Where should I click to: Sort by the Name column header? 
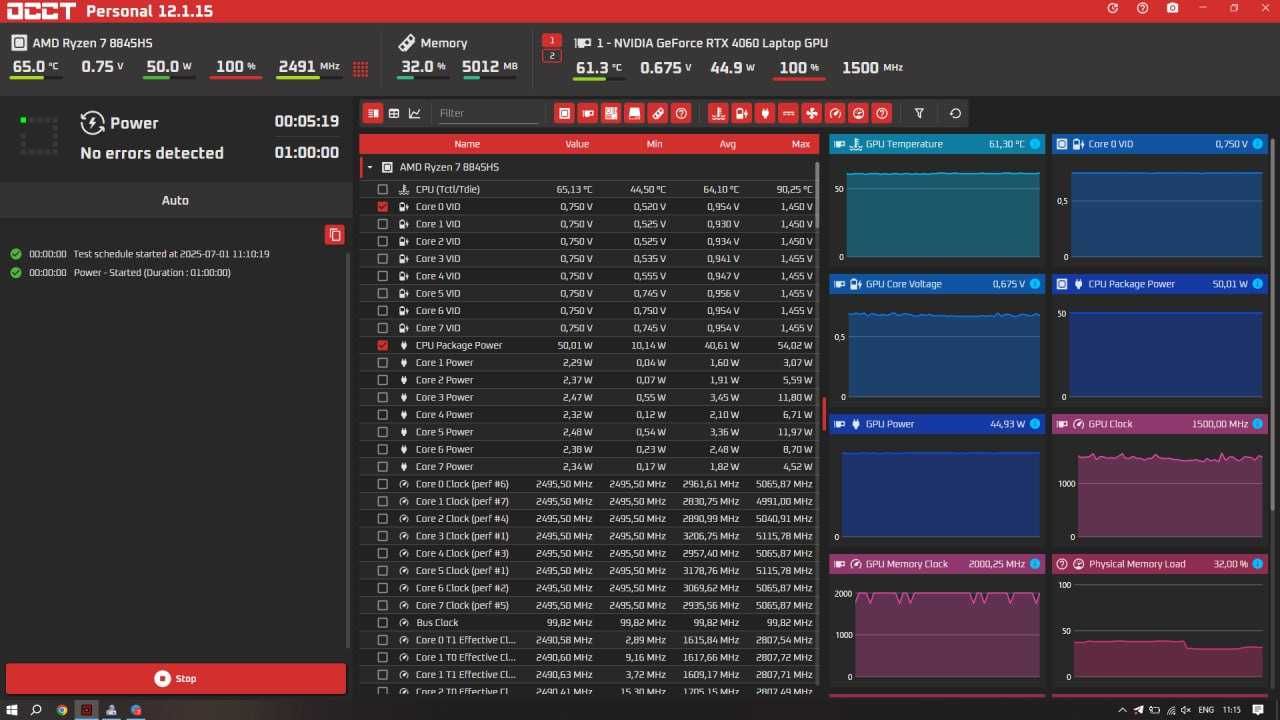[467, 144]
